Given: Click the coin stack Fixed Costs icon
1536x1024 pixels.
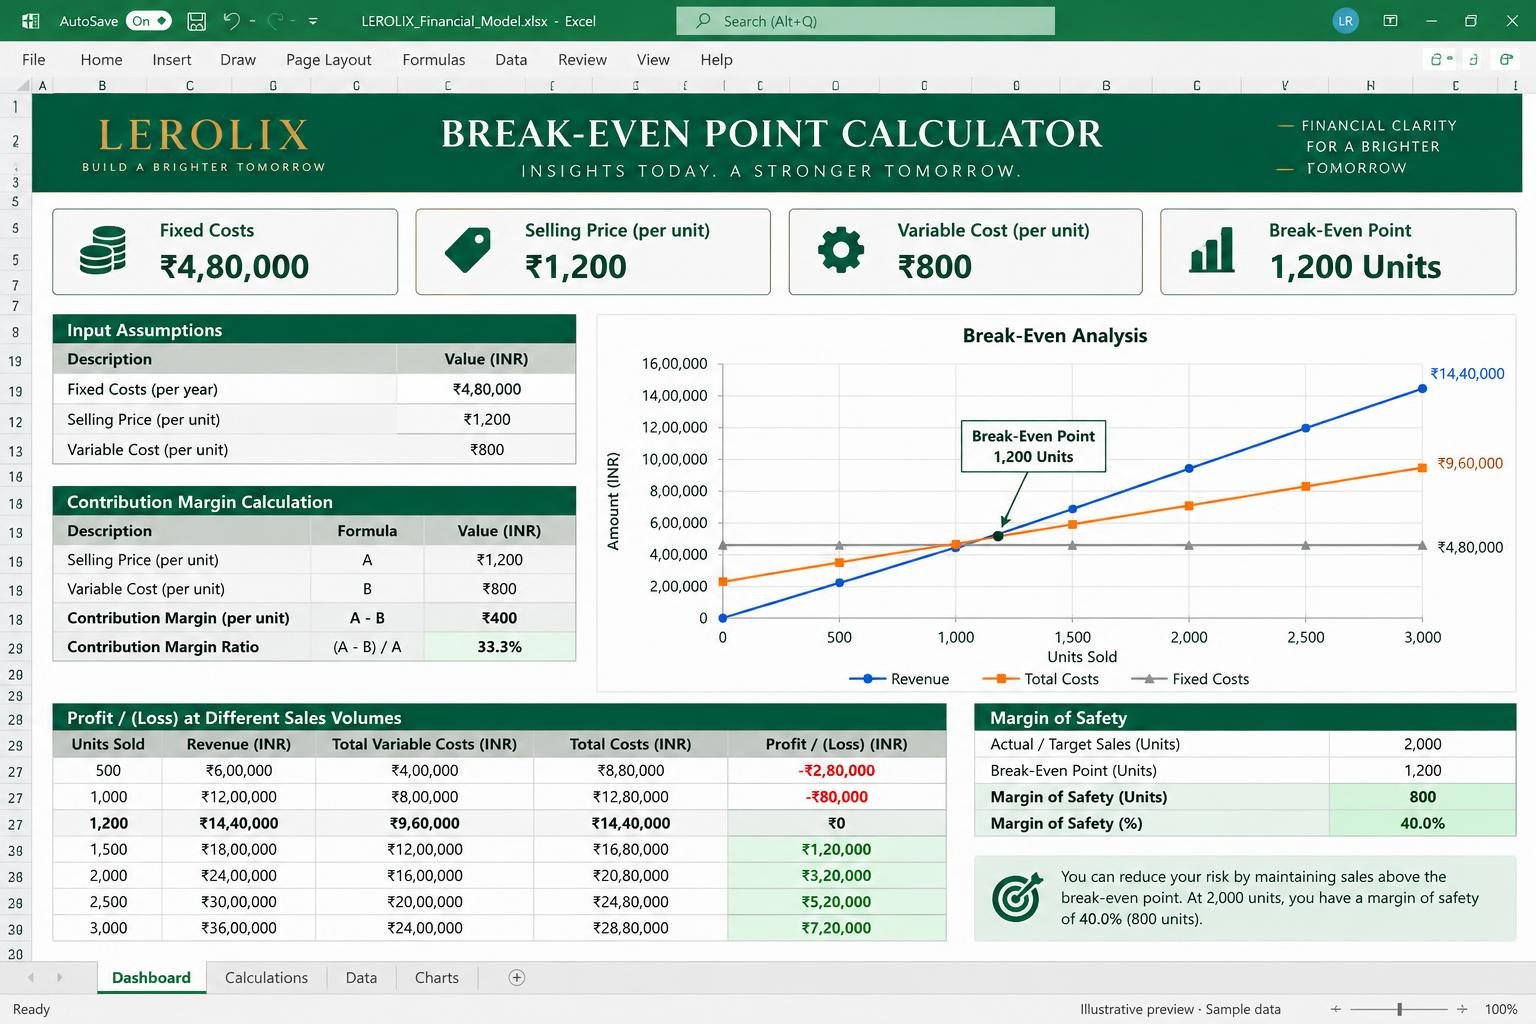Looking at the screenshot, I should tap(103, 250).
